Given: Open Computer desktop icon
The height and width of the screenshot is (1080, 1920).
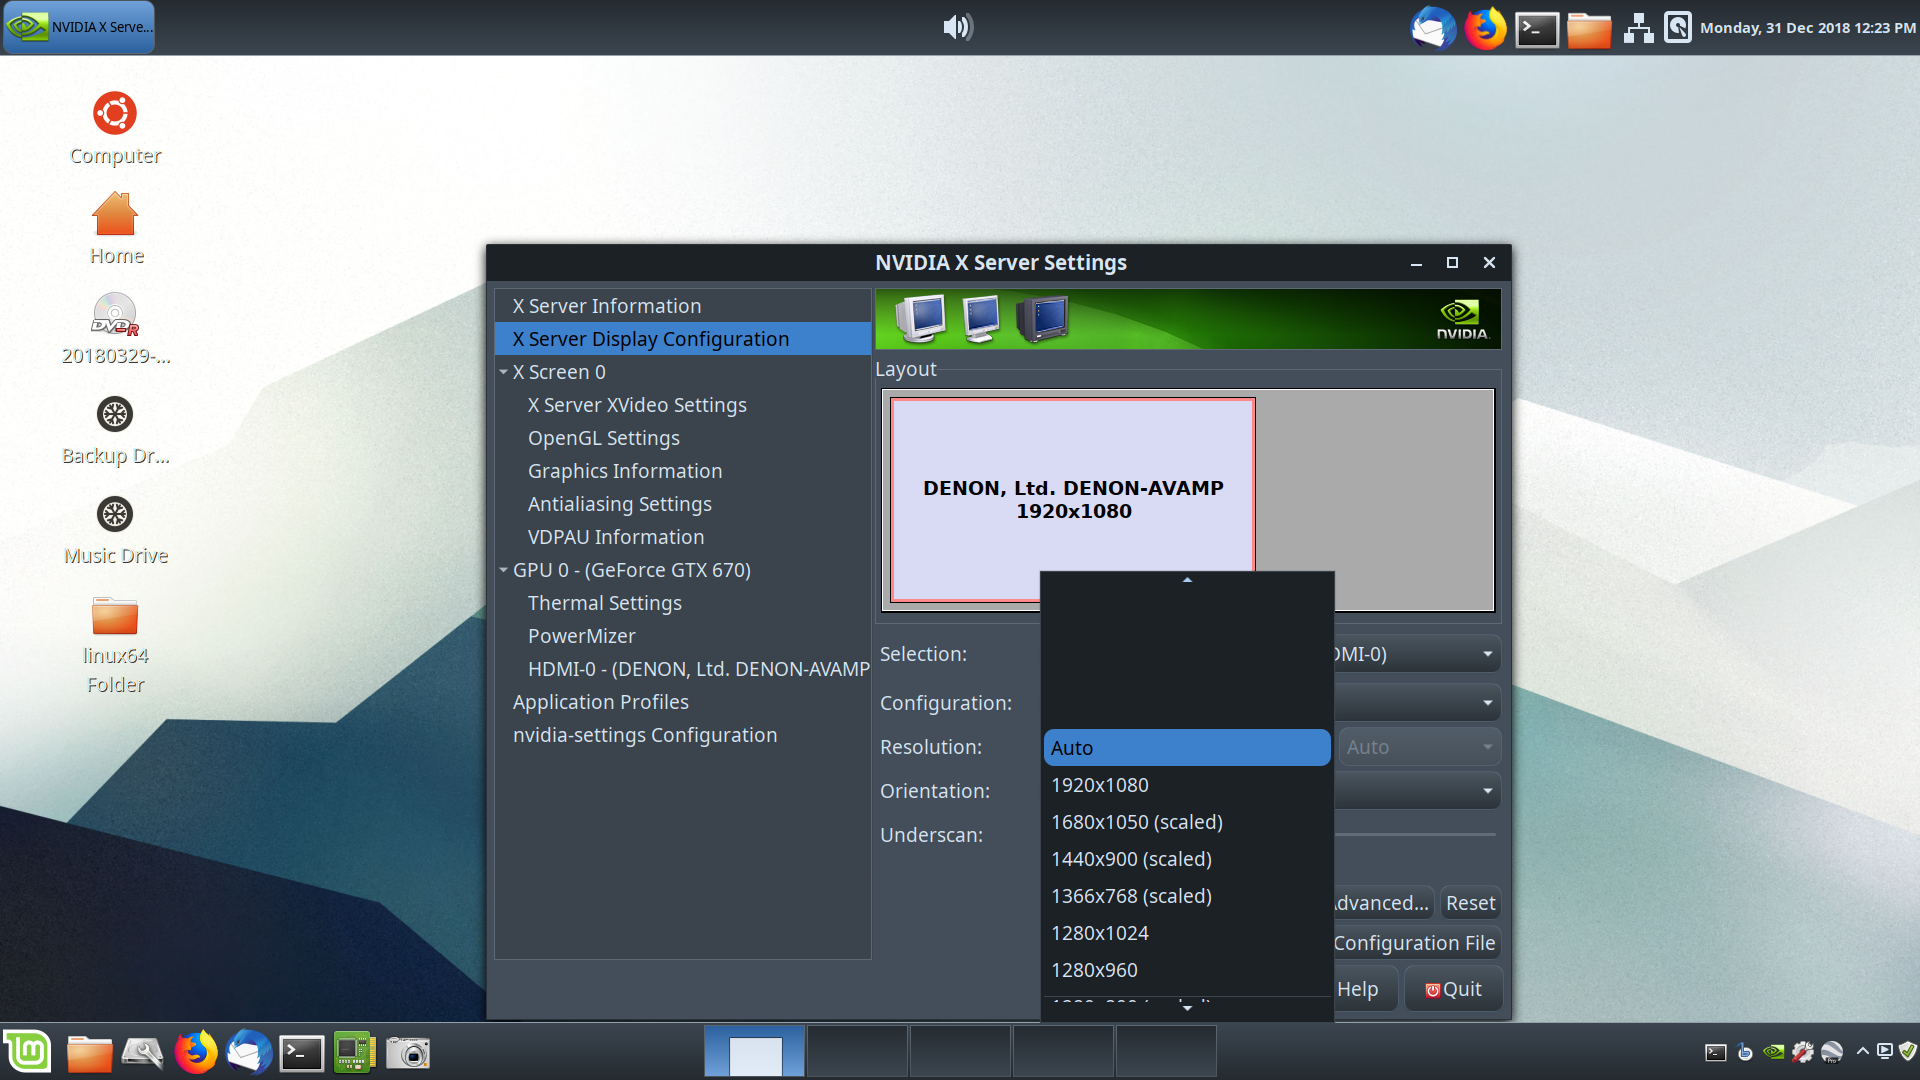Looking at the screenshot, I should pos(115,128).
